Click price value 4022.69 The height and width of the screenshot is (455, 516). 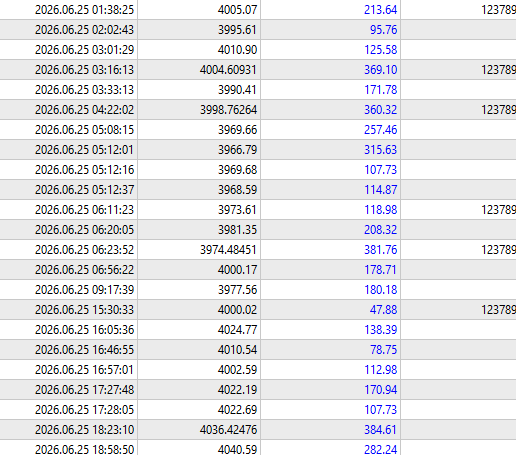tap(237, 410)
